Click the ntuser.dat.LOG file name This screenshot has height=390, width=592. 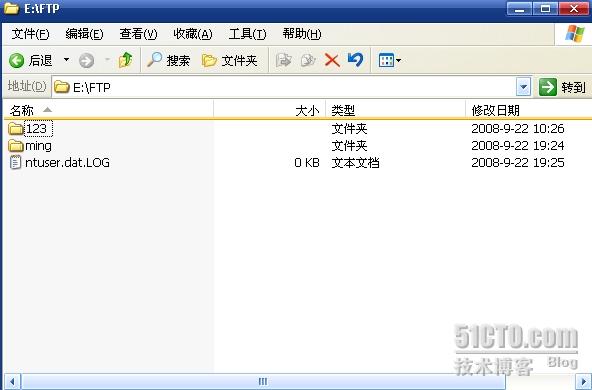click(67, 163)
